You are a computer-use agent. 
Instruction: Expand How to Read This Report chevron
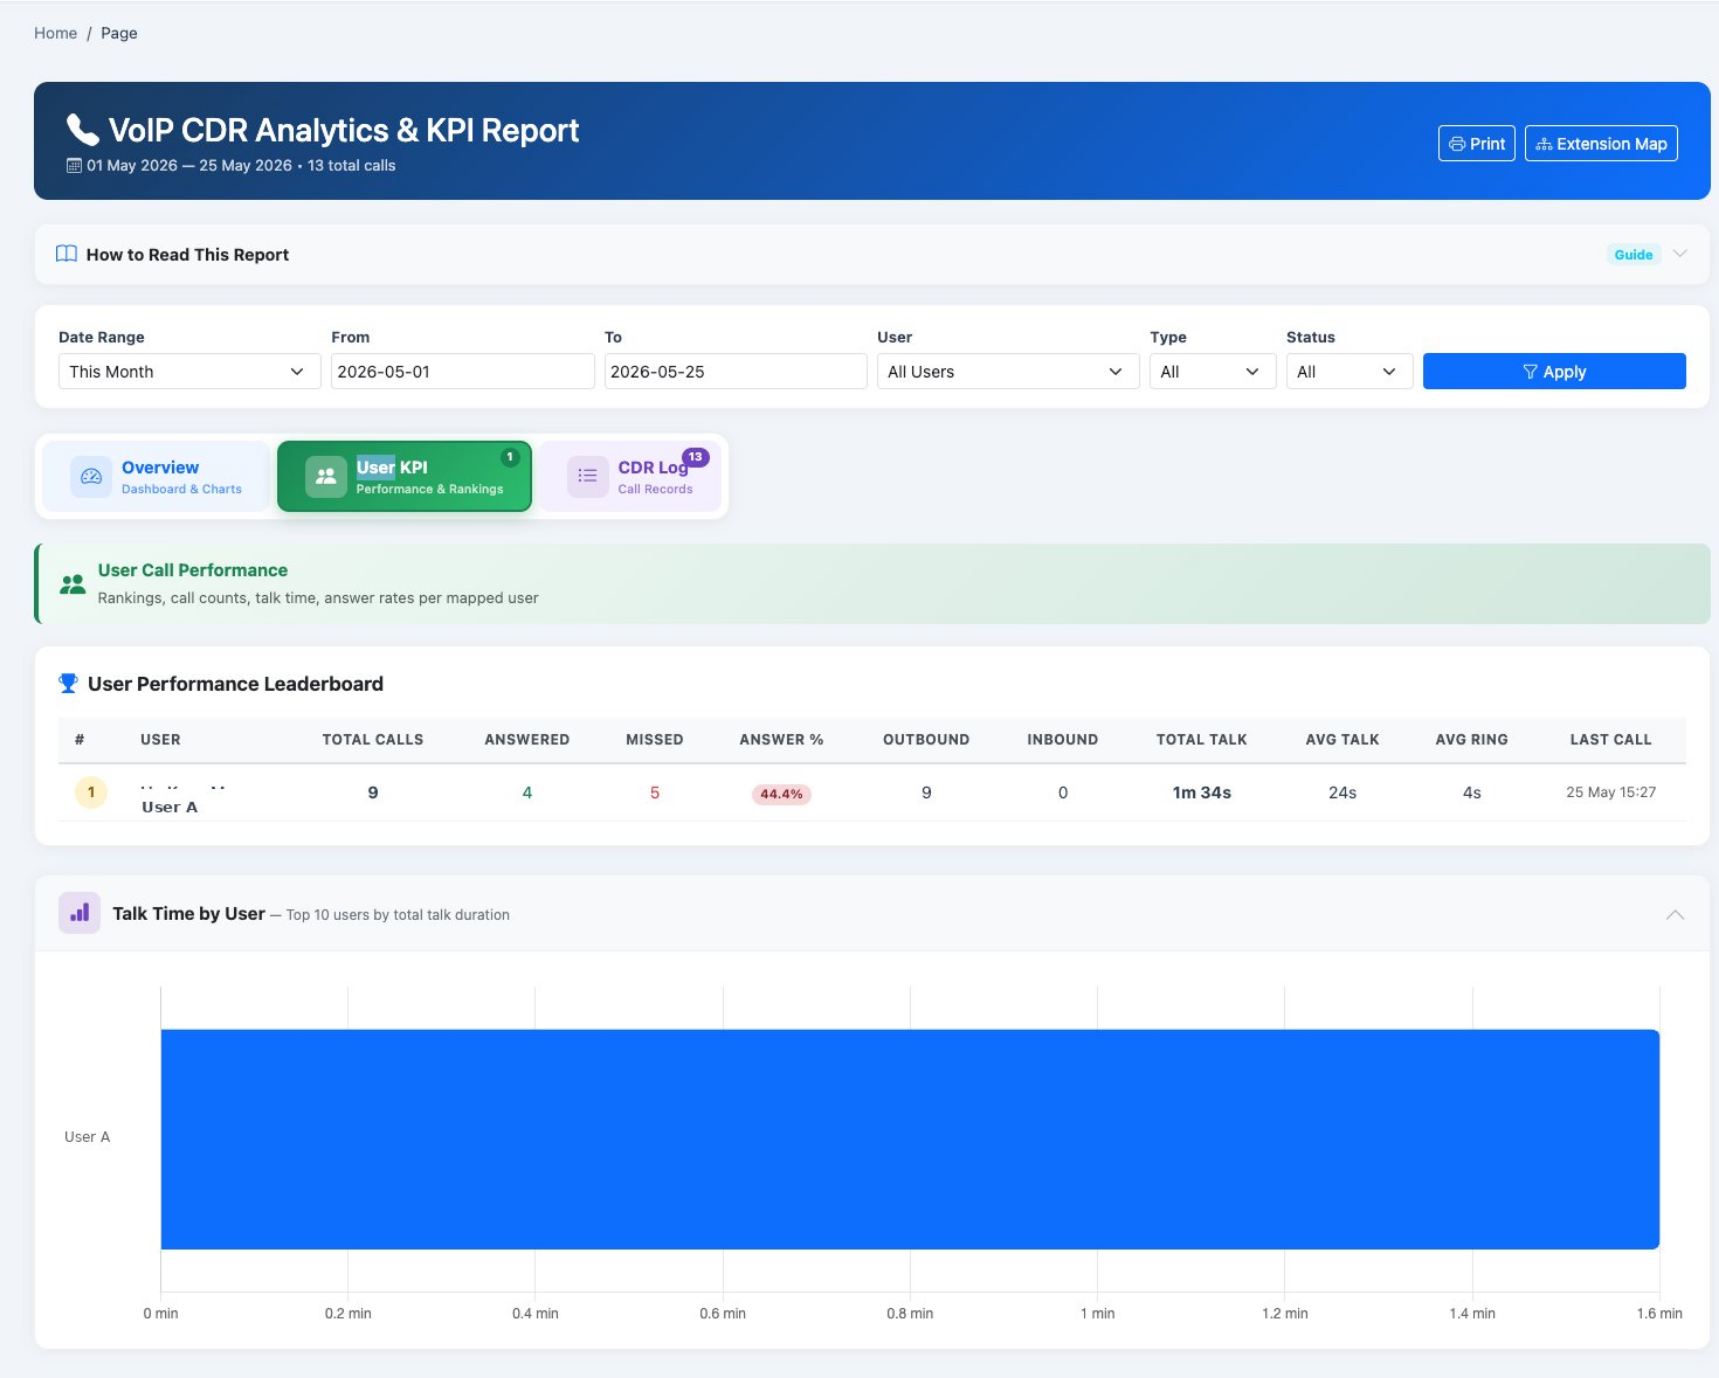pos(1680,254)
